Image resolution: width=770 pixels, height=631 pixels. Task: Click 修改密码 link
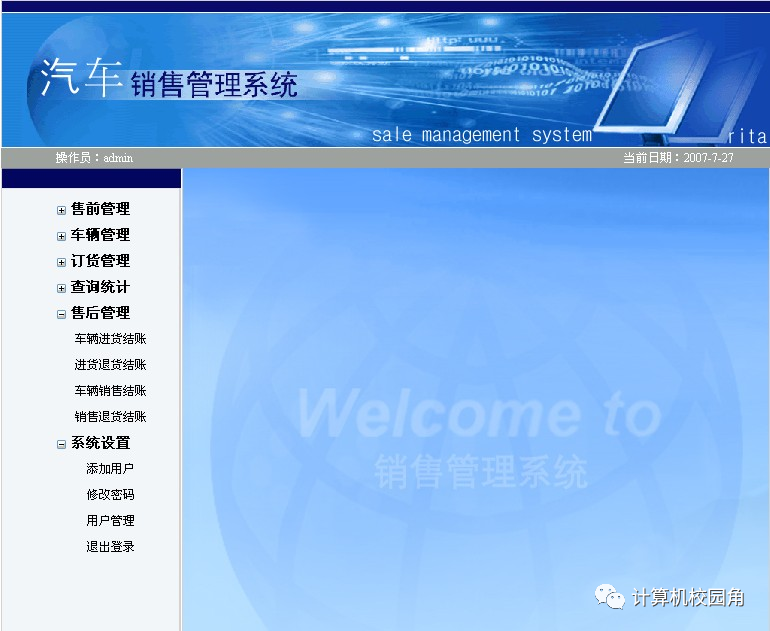[110, 495]
